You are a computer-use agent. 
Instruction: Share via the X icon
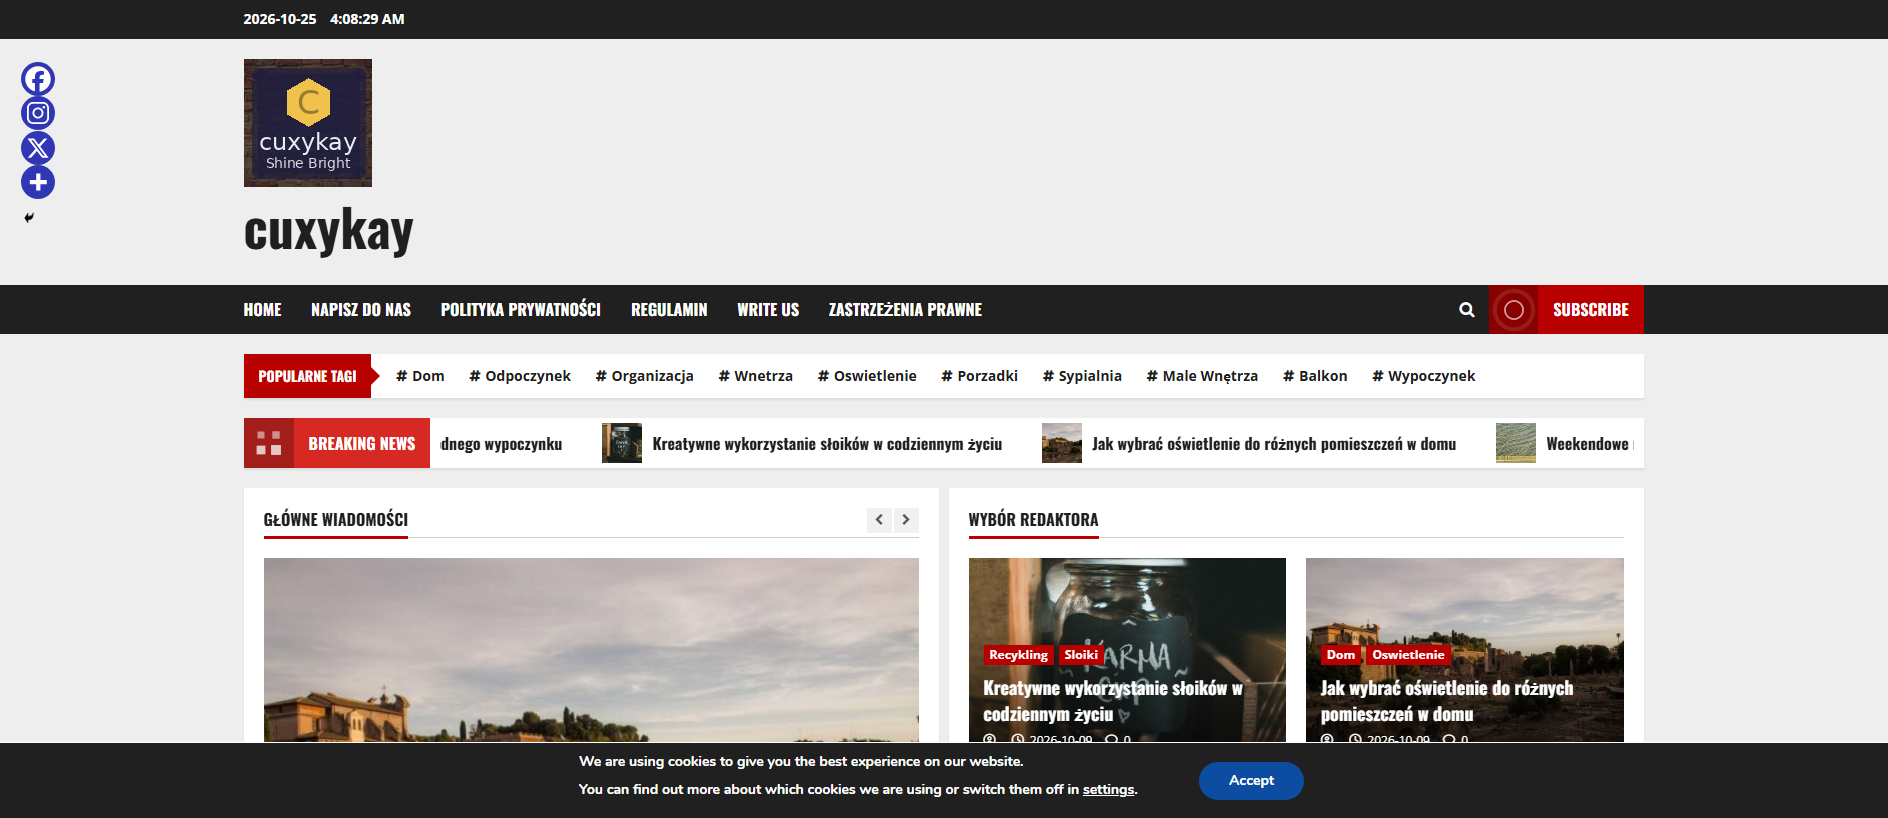38,148
